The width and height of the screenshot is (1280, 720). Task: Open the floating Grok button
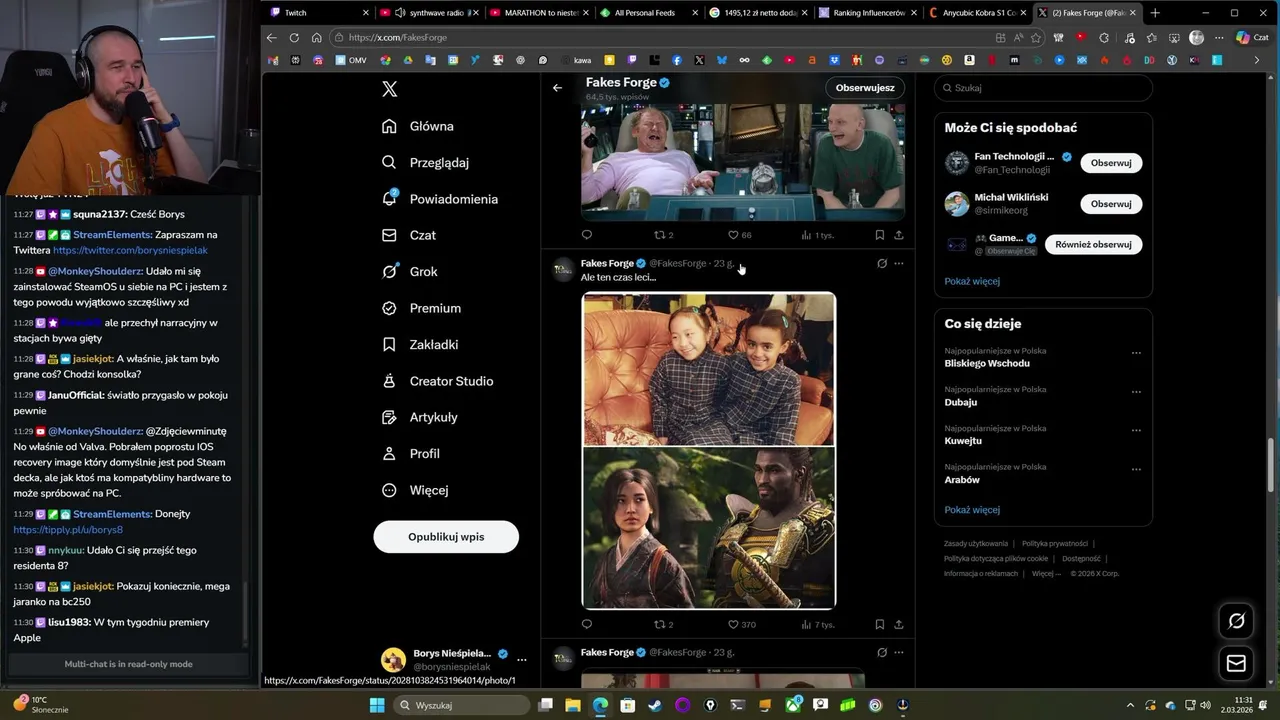coord(1236,621)
